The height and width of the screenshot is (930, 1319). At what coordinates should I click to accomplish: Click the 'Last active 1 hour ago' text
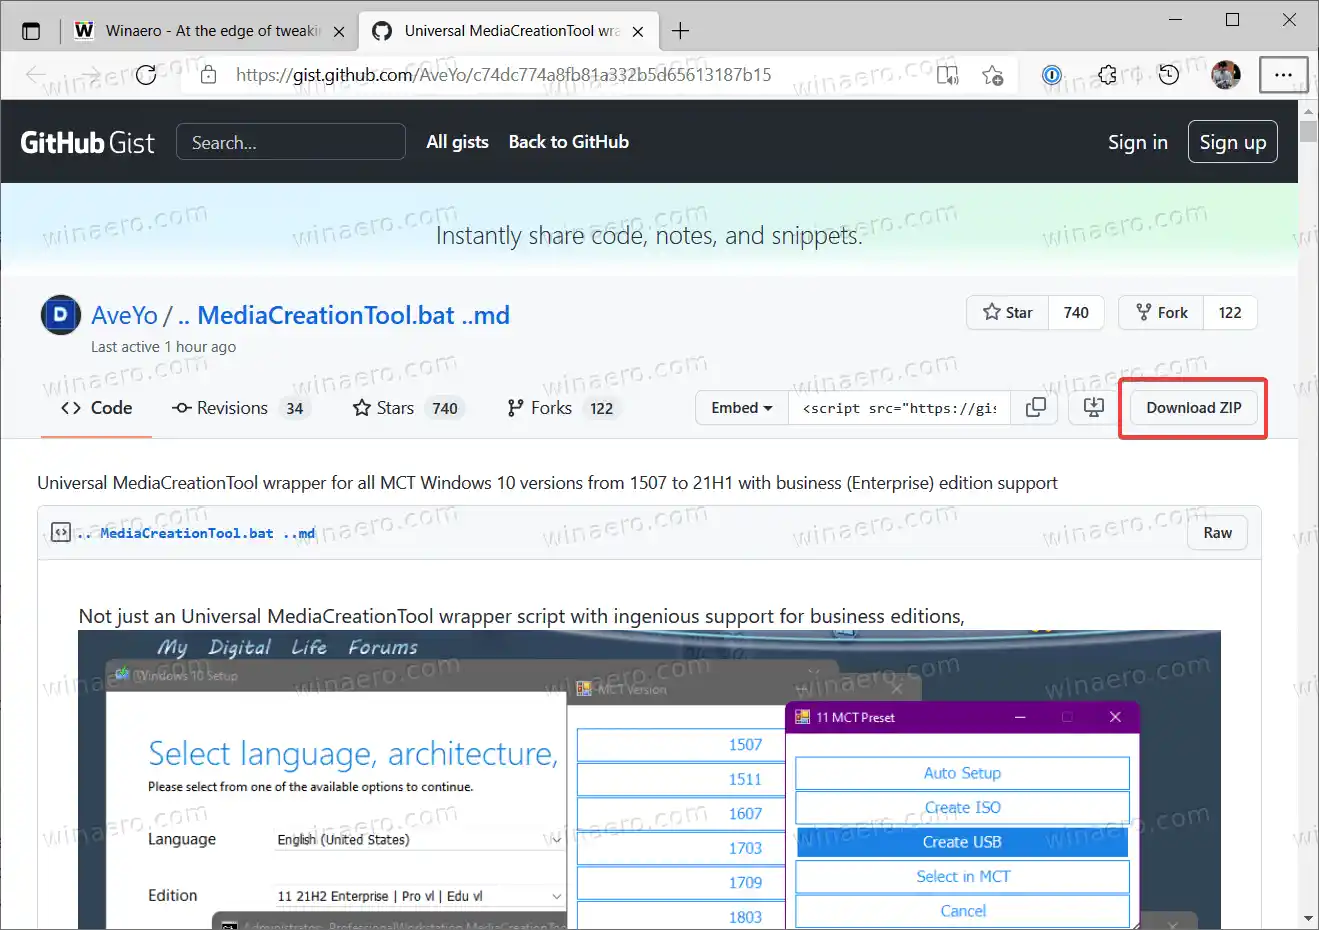click(163, 347)
